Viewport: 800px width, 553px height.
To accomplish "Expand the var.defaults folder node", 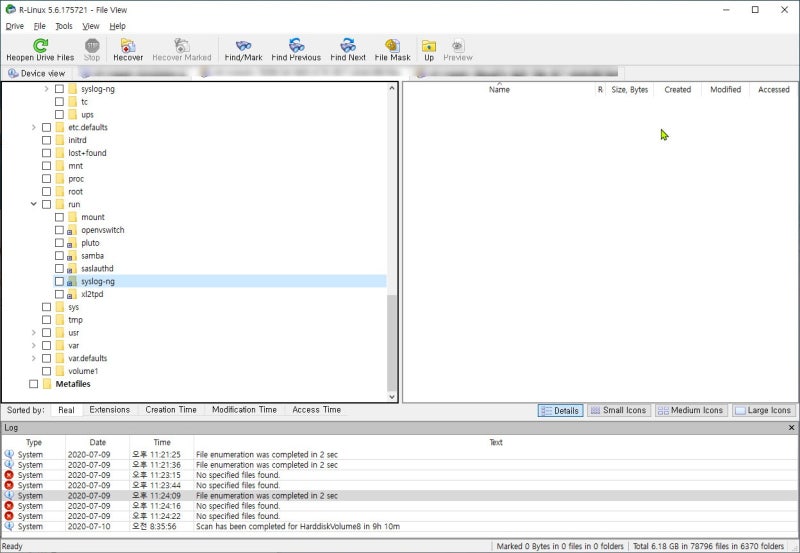I will click(x=34, y=358).
